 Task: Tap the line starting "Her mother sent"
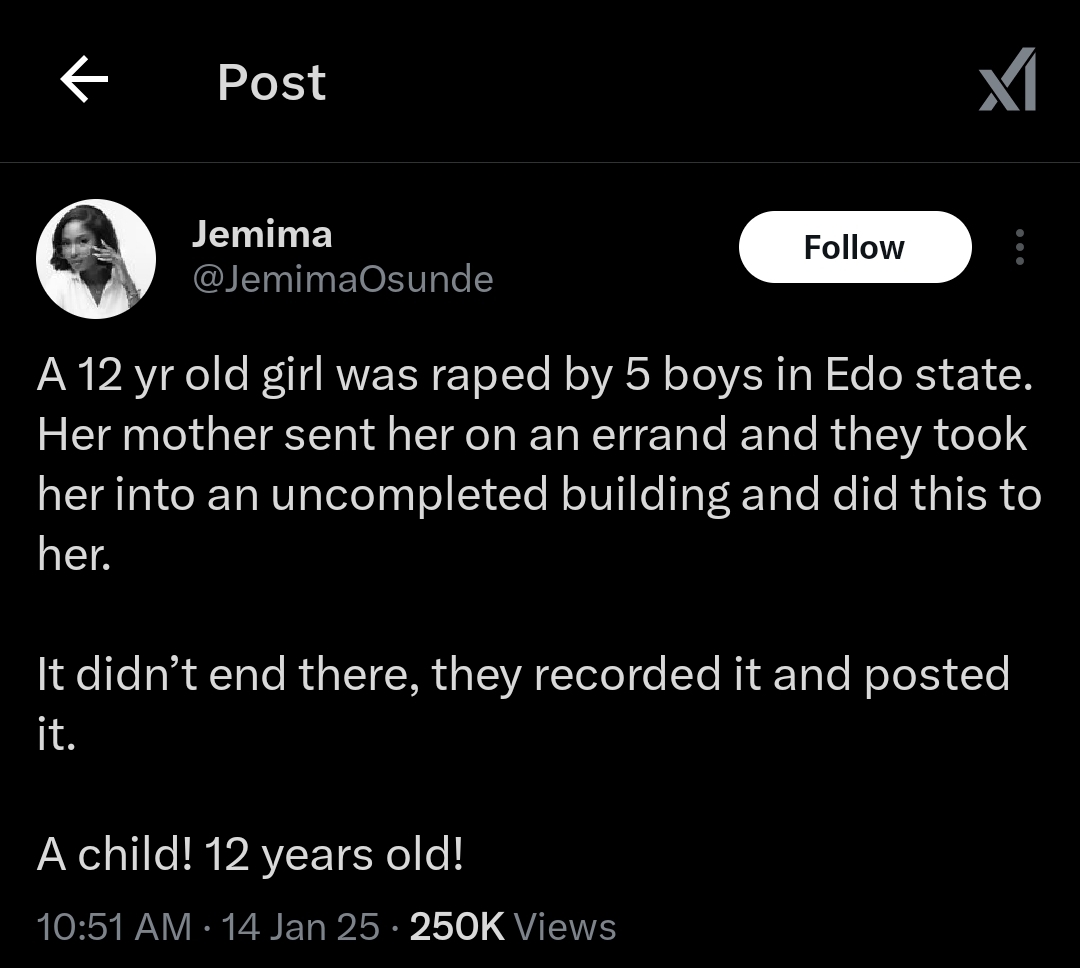(x=532, y=435)
